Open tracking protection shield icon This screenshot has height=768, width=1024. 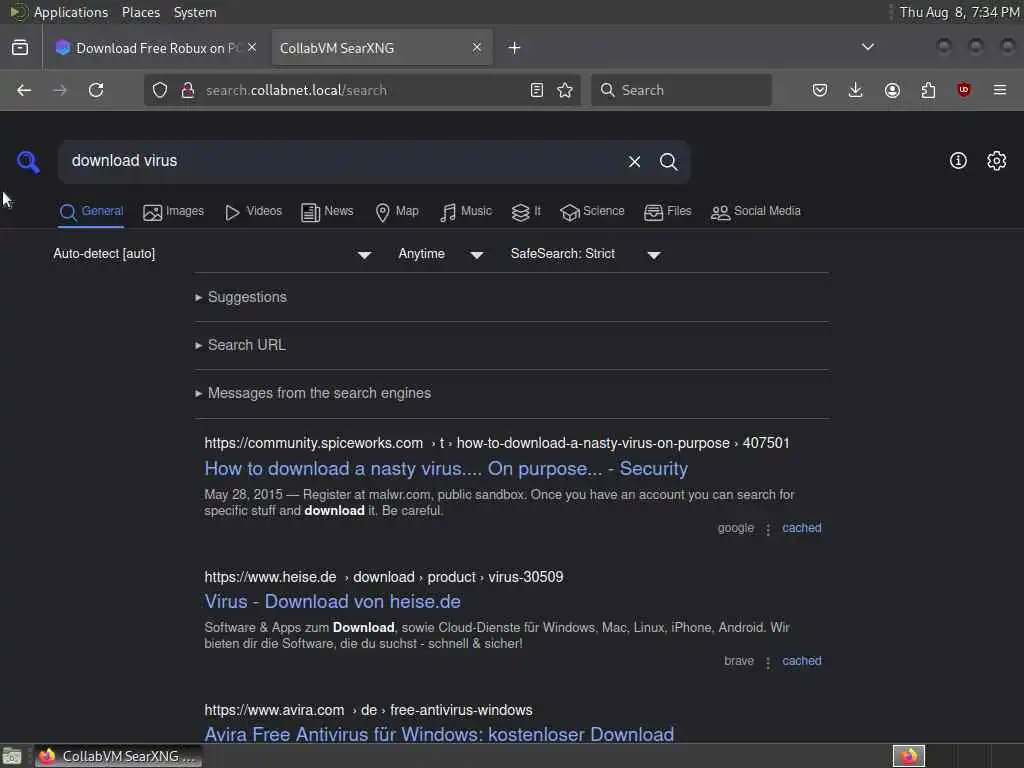pos(160,90)
